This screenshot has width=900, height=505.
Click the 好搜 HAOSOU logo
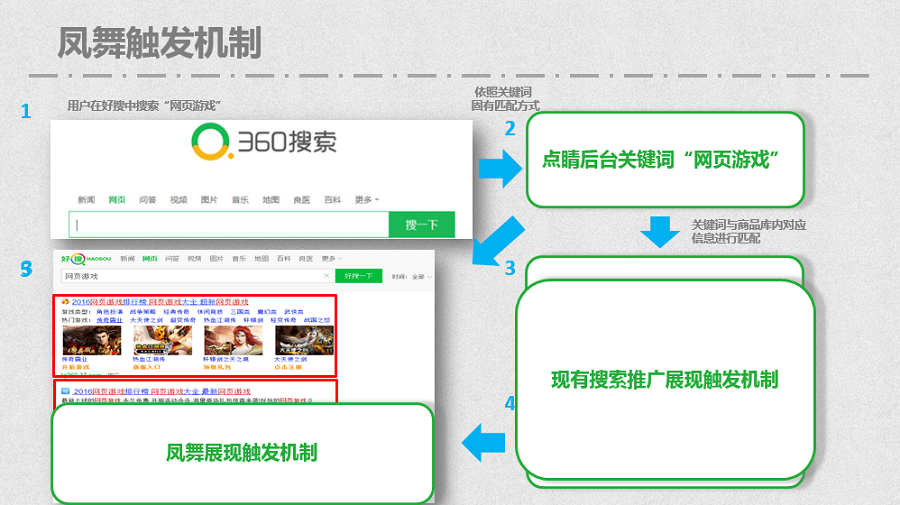pyautogui.click(x=85, y=258)
